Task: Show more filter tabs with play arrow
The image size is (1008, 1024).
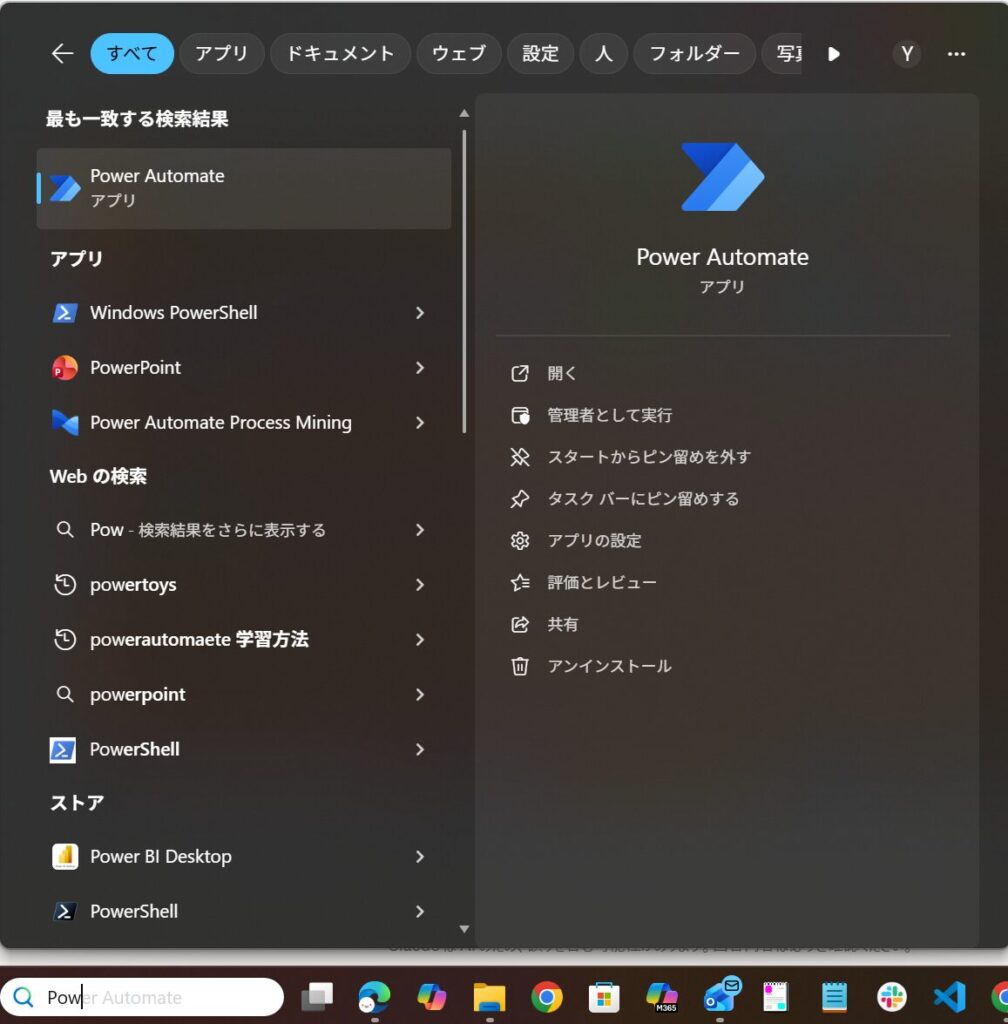Action: tap(834, 54)
